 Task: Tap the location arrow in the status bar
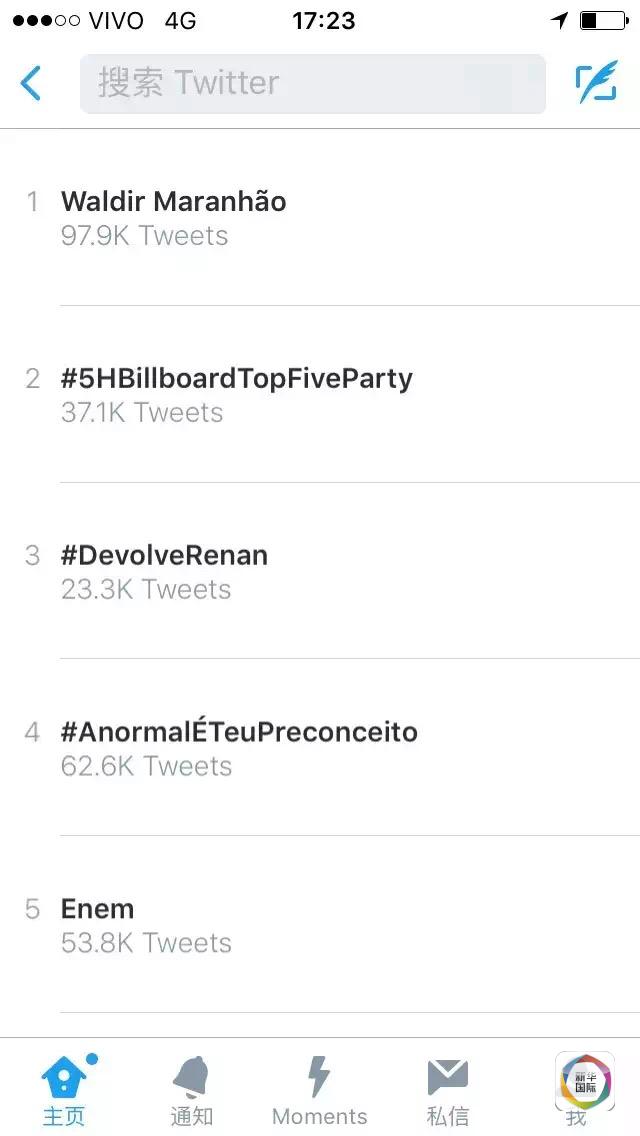point(559,21)
